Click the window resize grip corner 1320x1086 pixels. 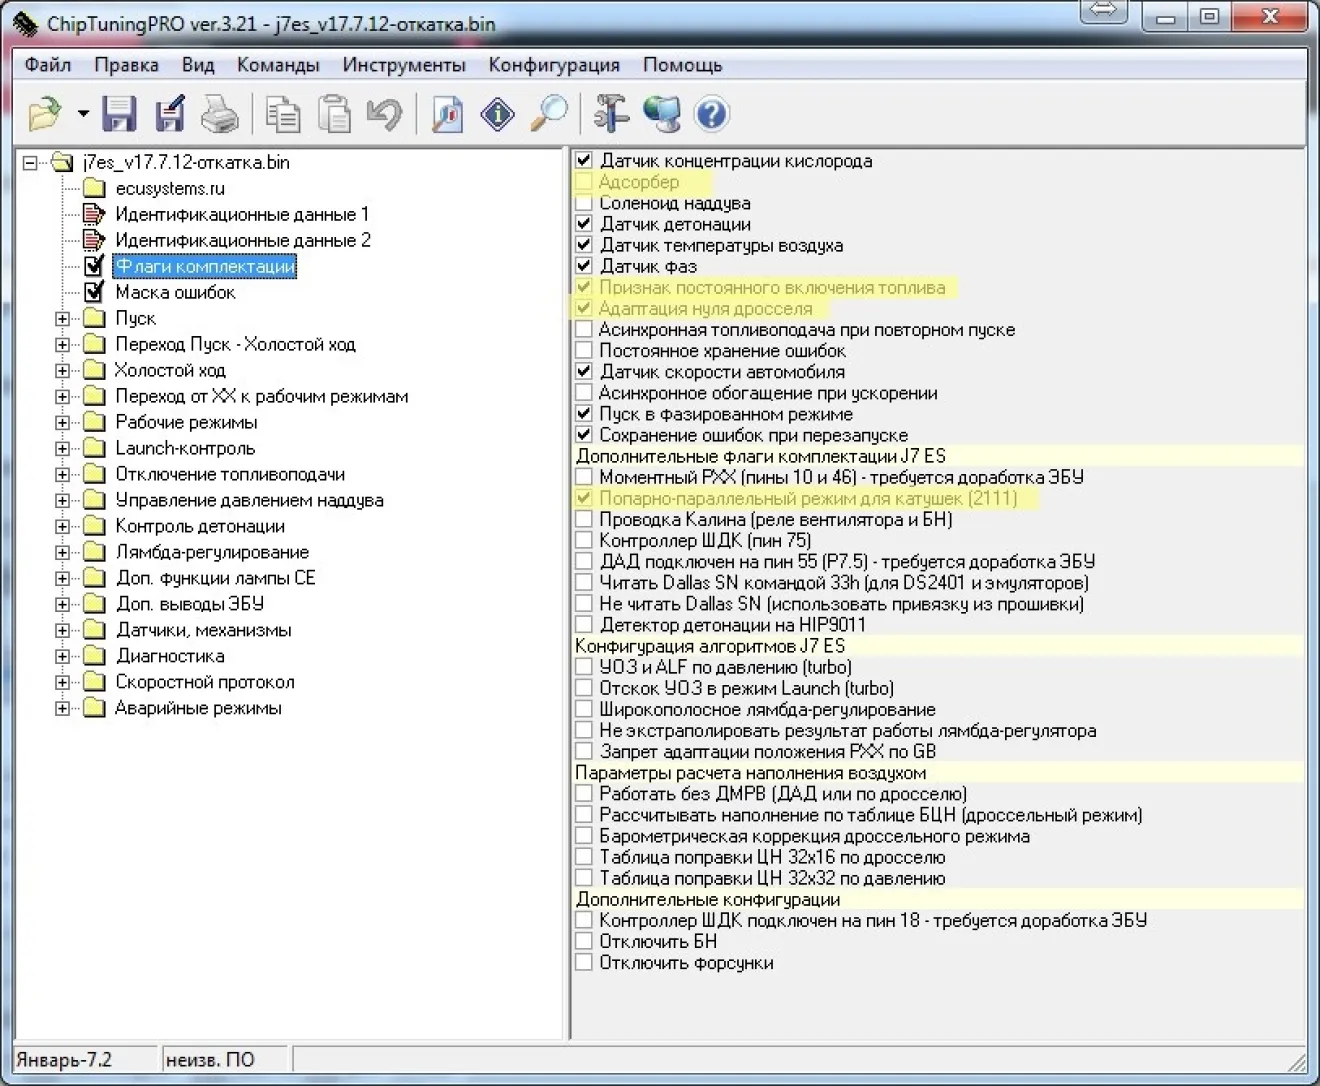[1296, 1062]
